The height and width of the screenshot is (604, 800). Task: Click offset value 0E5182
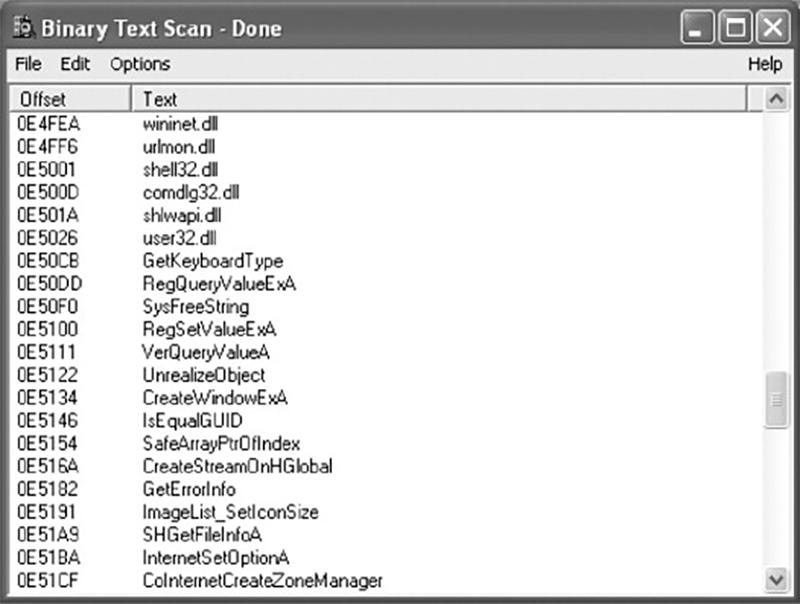point(47,489)
